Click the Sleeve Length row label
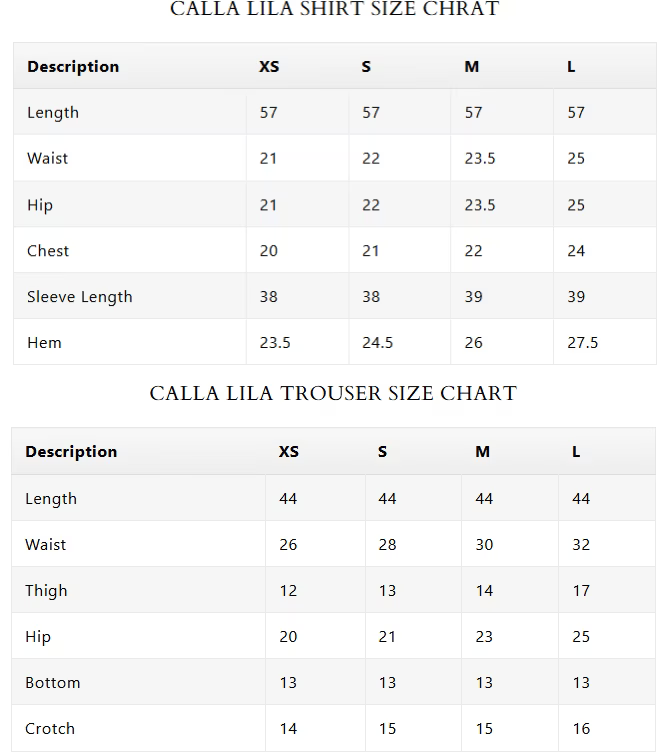 79,297
